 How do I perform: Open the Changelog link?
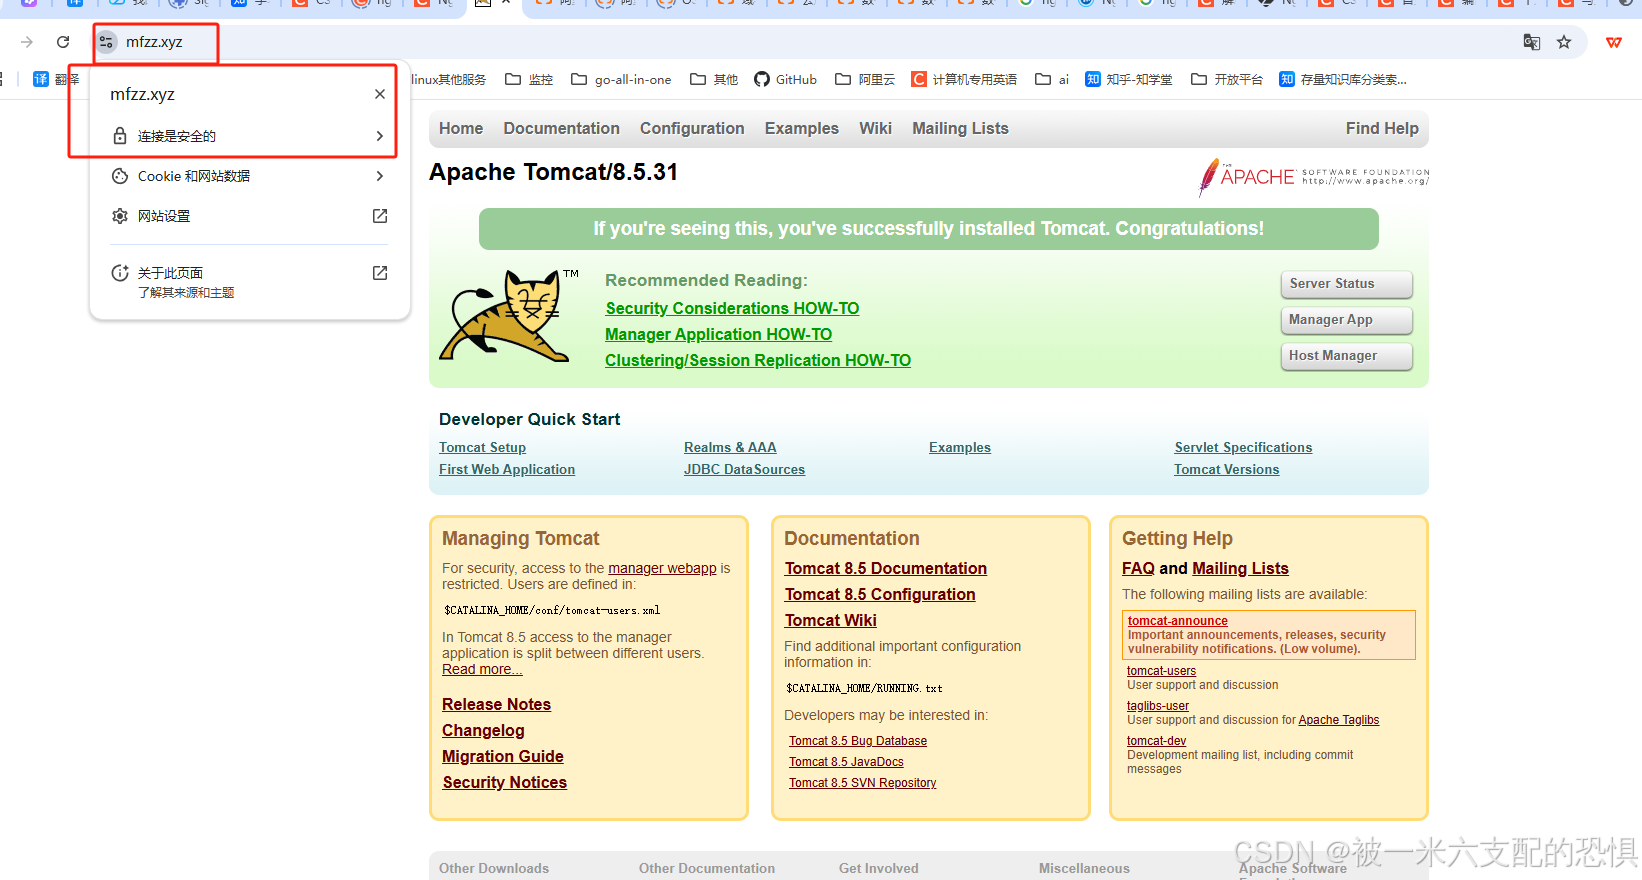point(483,731)
